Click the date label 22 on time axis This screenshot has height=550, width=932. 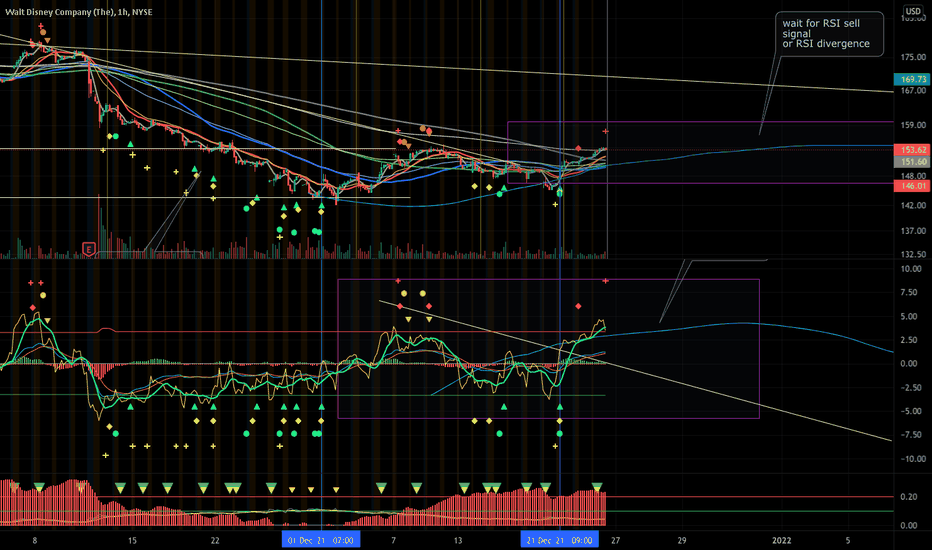215,540
